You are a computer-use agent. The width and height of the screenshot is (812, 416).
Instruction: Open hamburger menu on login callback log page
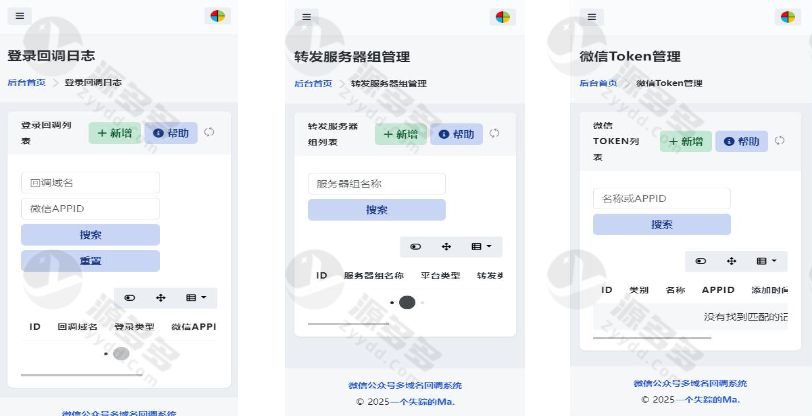tap(20, 16)
